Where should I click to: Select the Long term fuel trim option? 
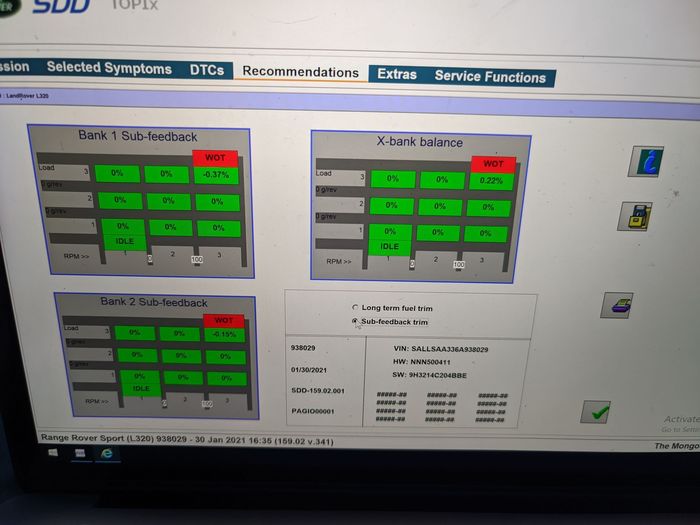pyautogui.click(x=355, y=308)
